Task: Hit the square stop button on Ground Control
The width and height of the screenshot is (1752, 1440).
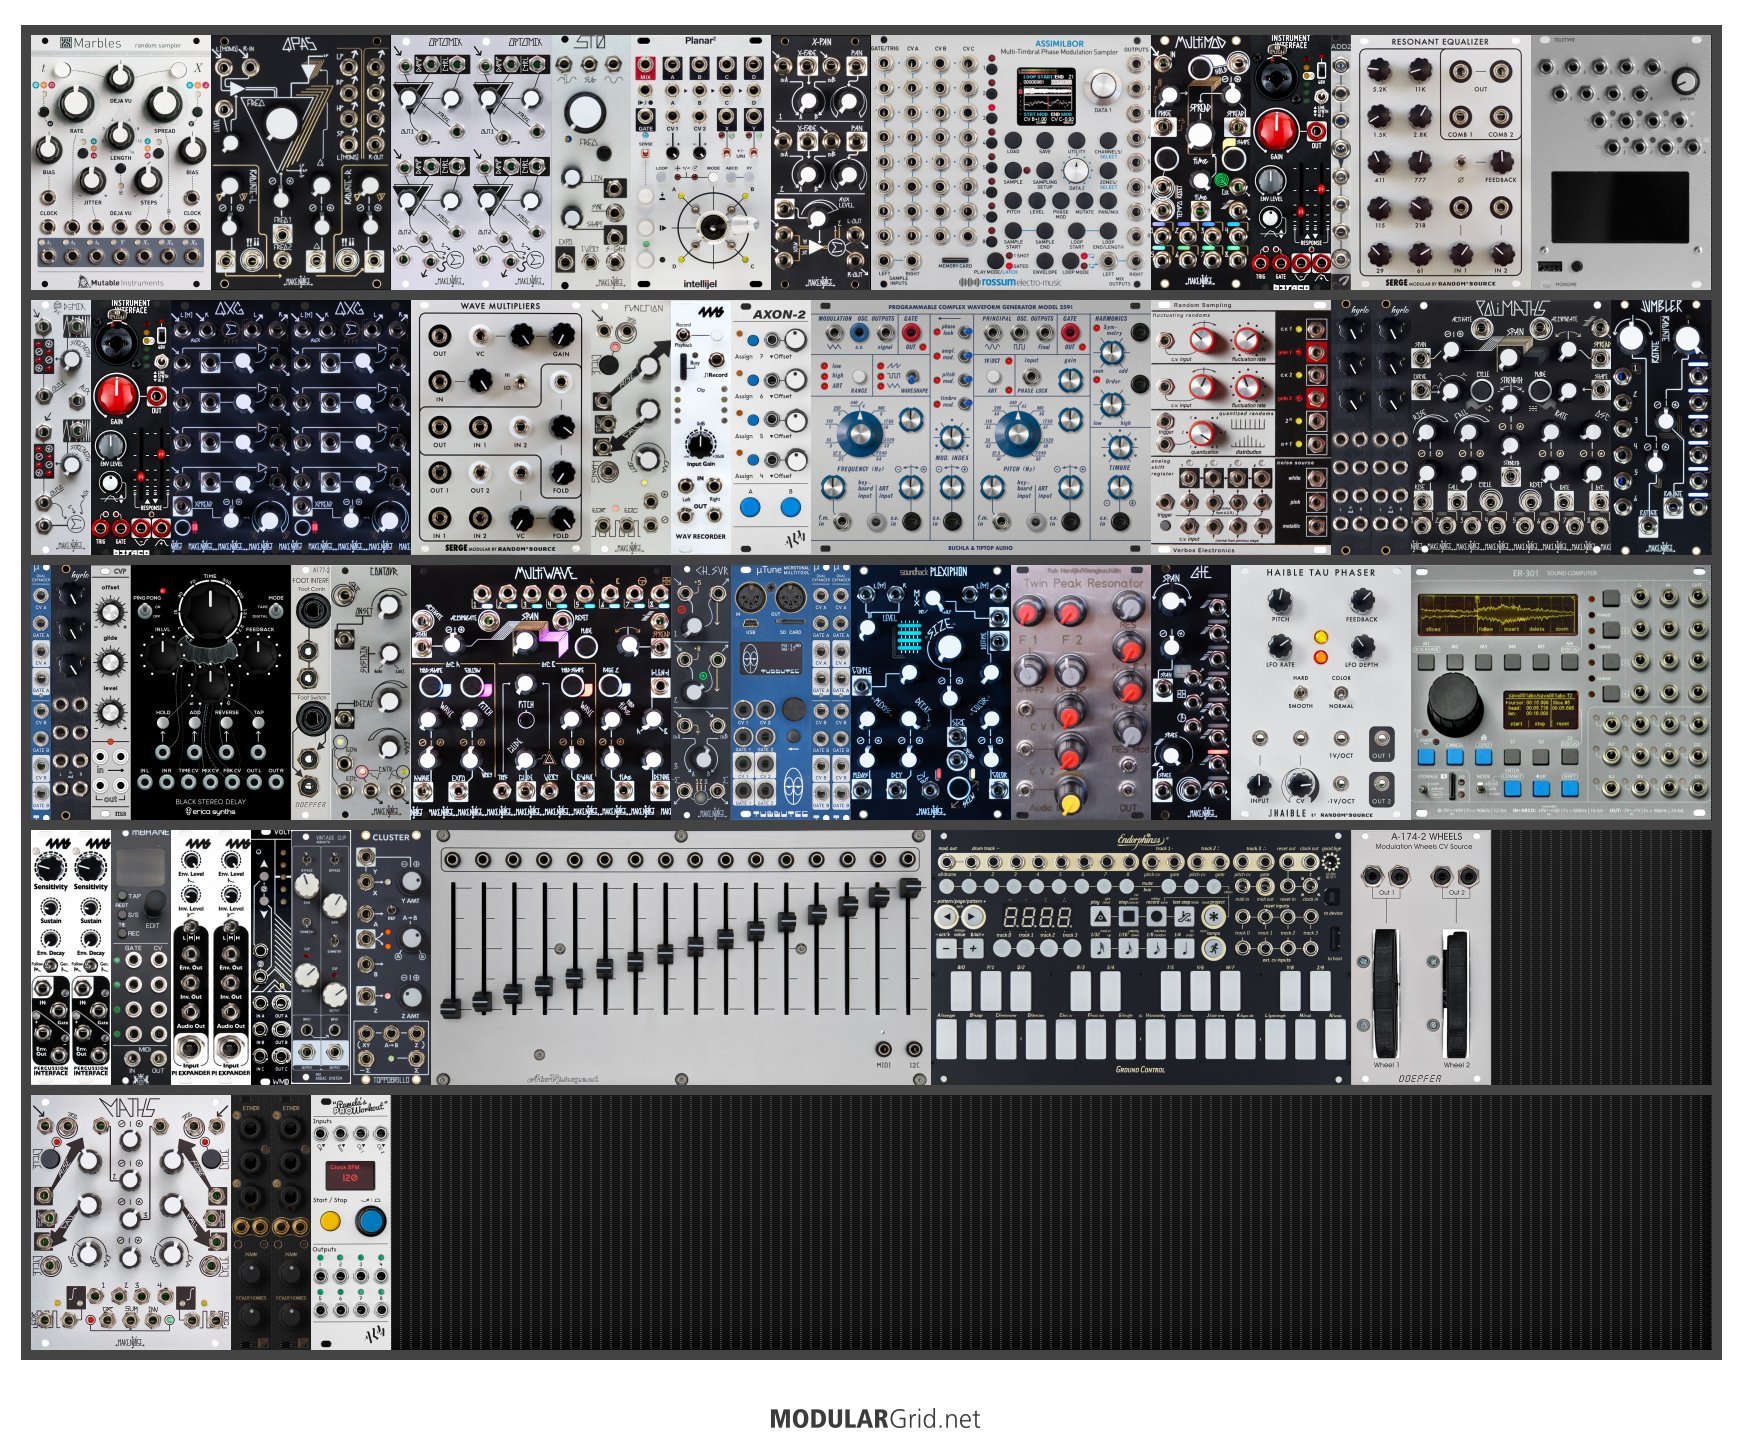Action: pos(1129,916)
